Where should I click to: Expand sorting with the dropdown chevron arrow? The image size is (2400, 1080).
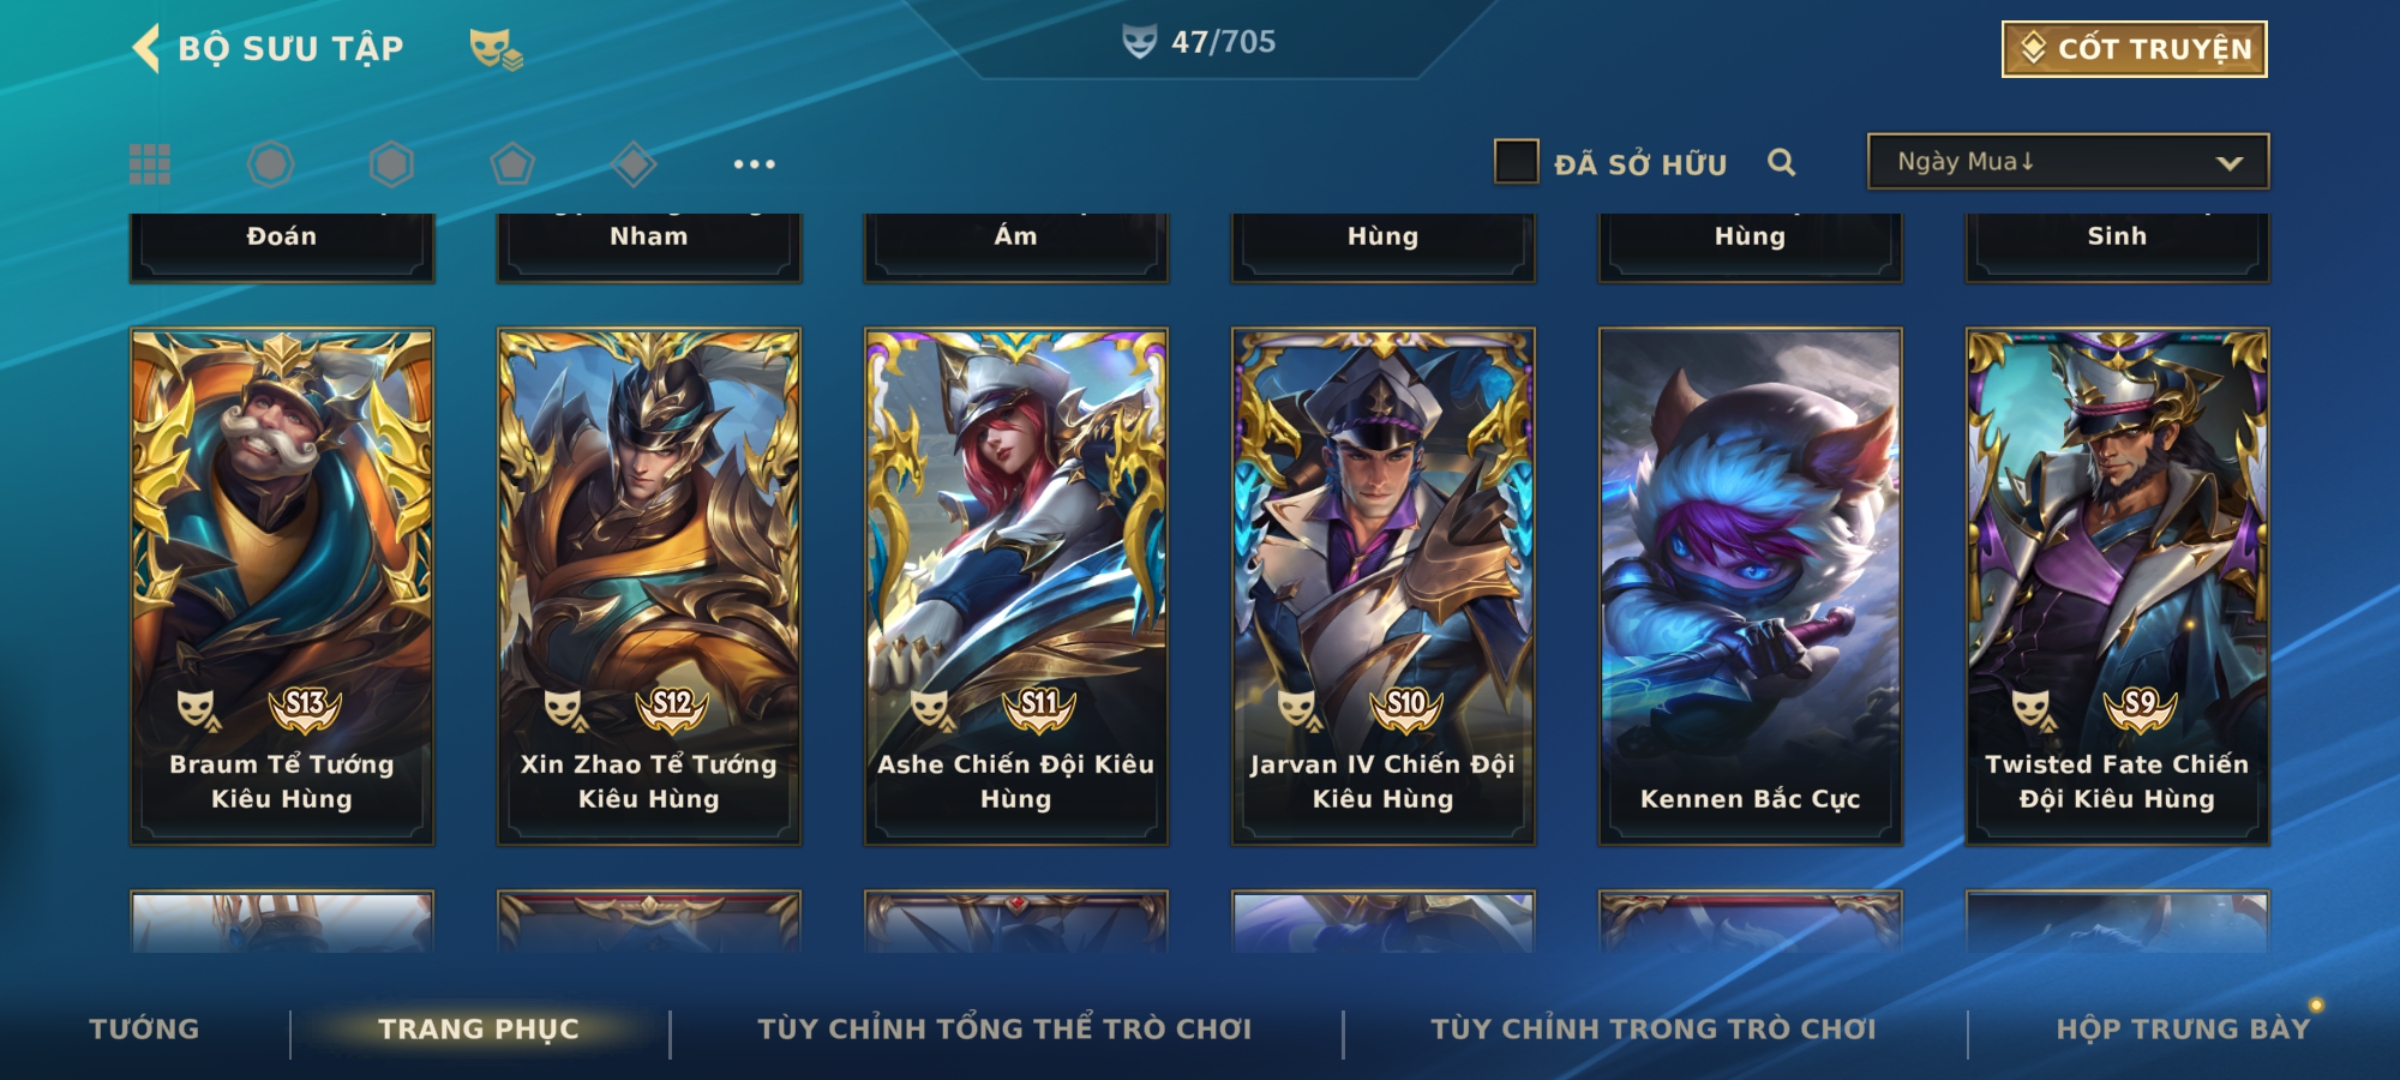[2229, 164]
